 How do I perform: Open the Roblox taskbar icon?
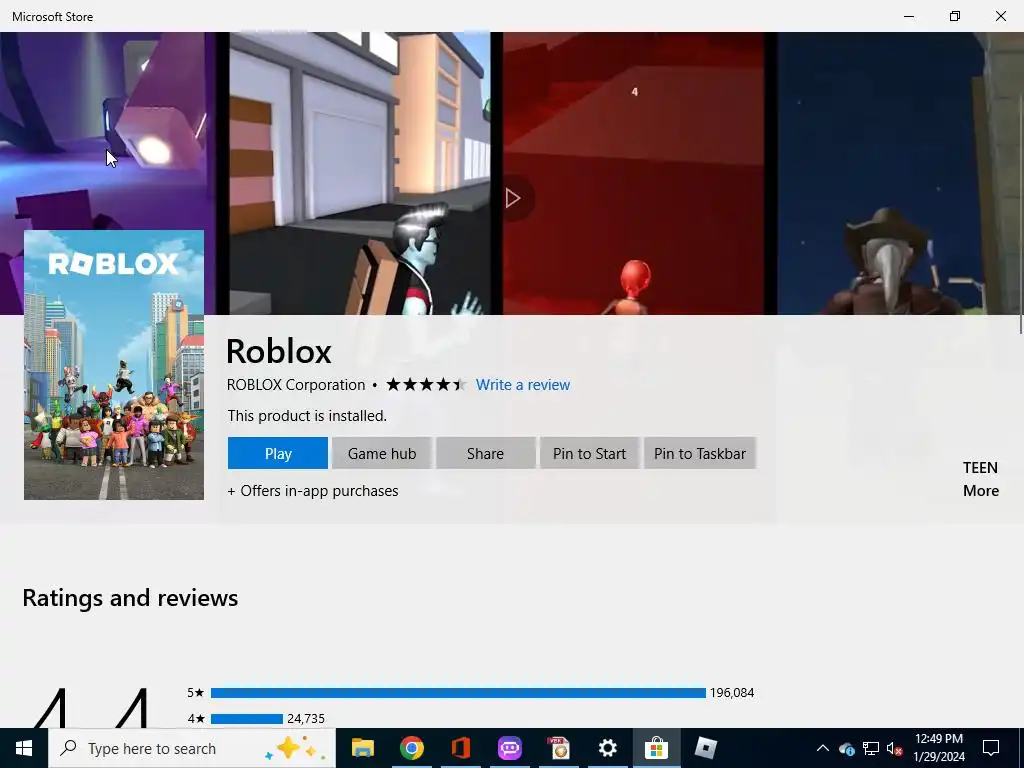point(705,748)
